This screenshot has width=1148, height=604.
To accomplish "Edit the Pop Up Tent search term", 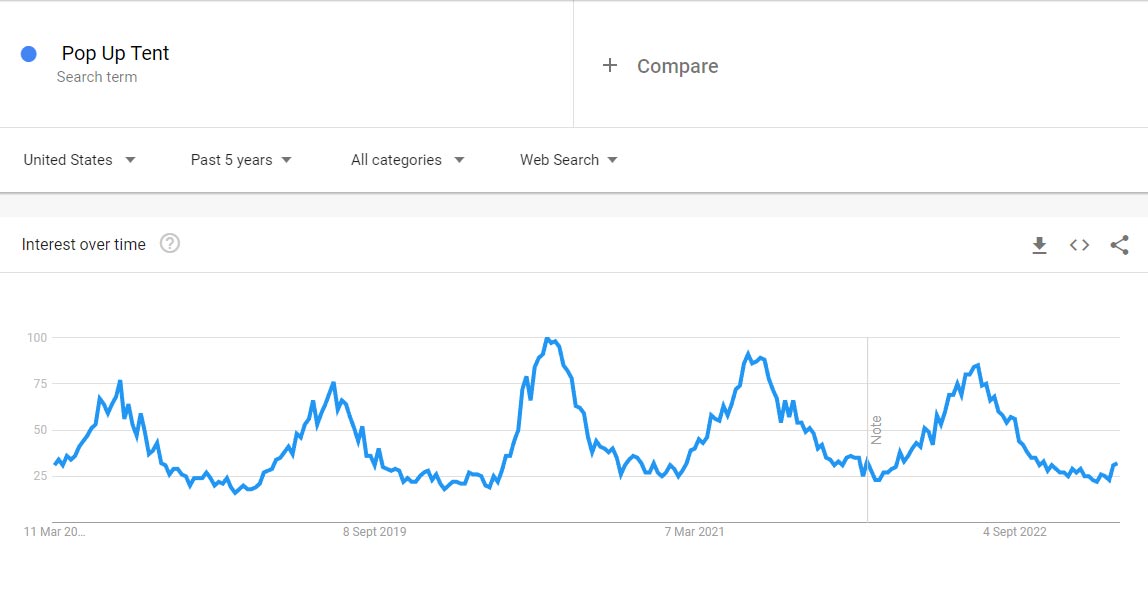I will tap(115, 54).
